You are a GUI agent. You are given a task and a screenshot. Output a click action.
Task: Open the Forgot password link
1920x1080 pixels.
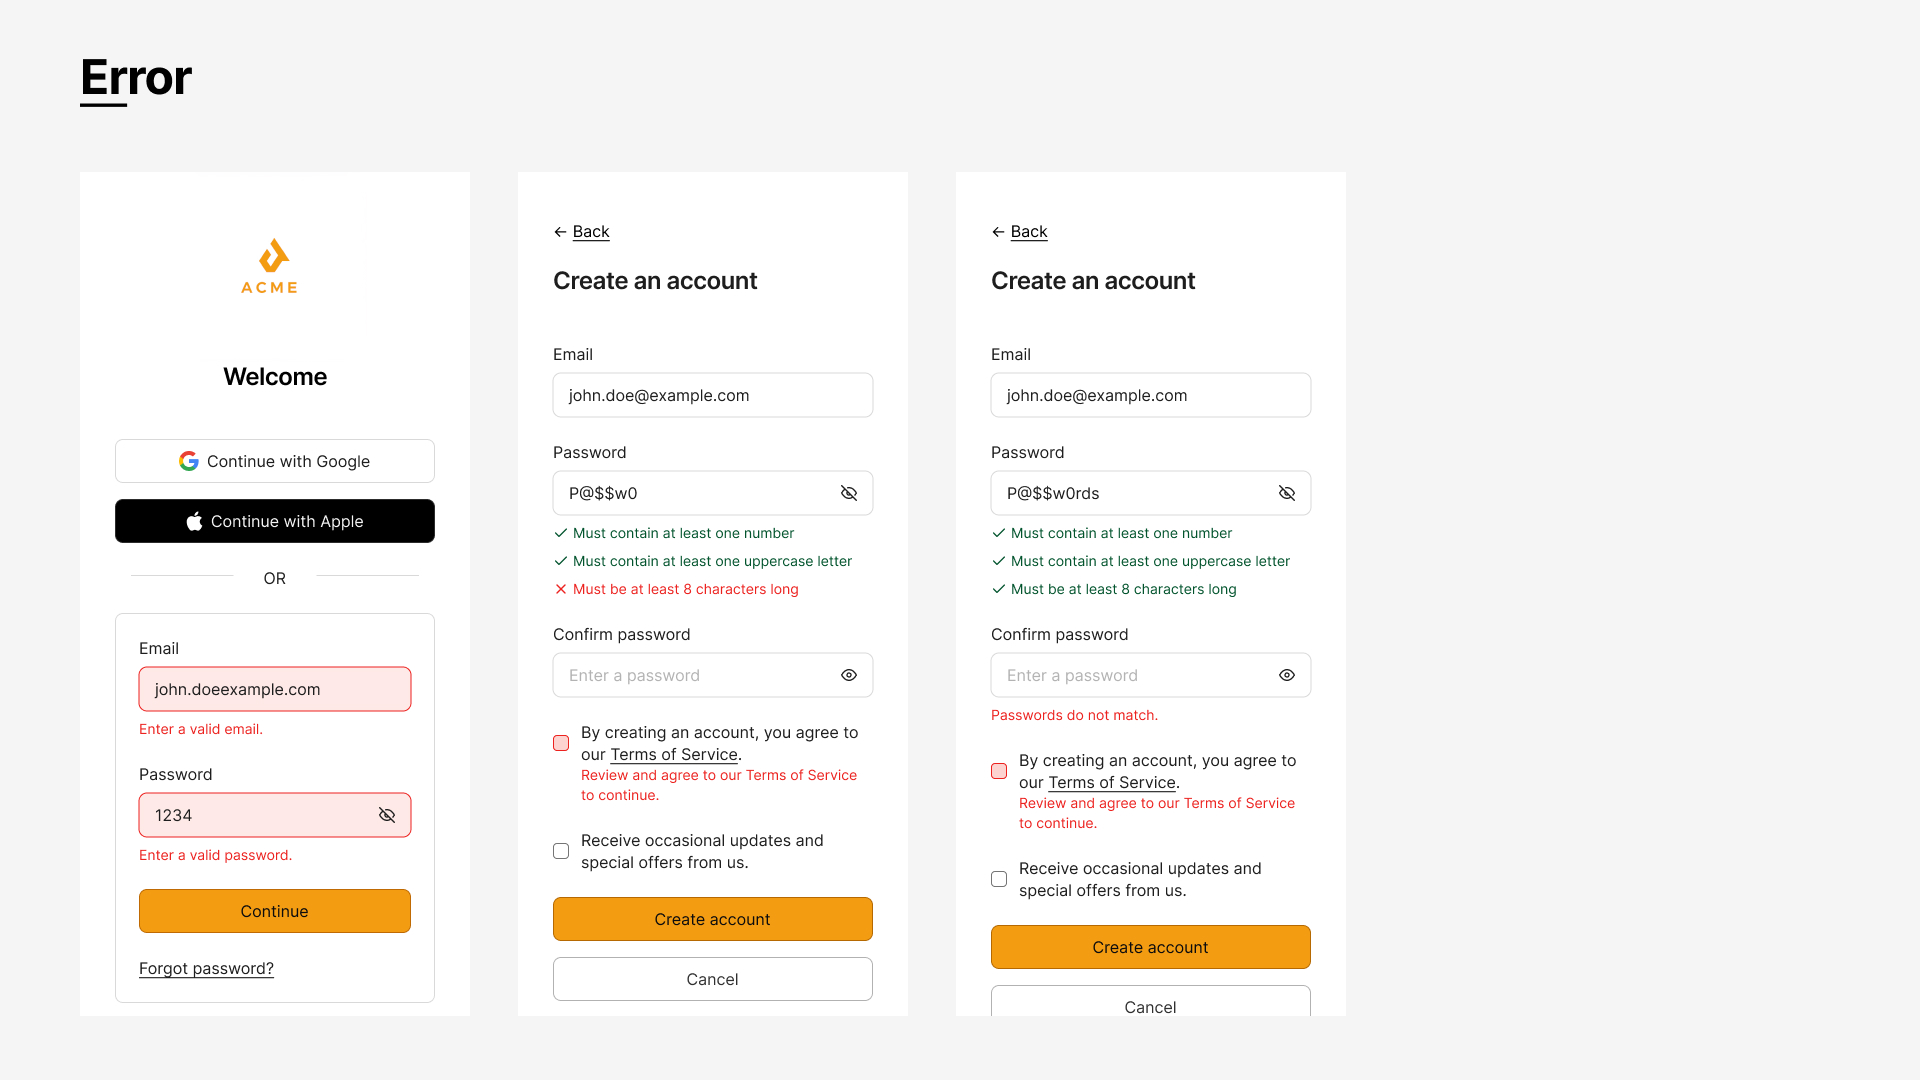click(x=206, y=968)
